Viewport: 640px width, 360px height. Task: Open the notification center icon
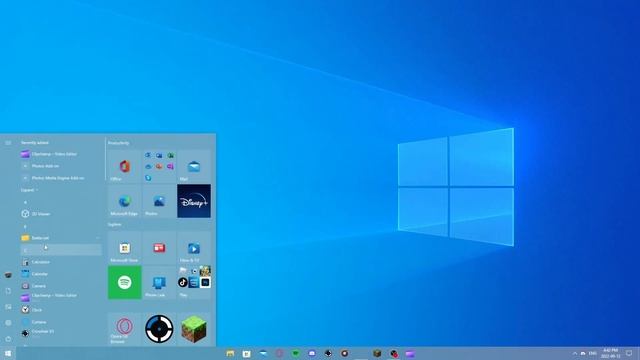click(629, 353)
